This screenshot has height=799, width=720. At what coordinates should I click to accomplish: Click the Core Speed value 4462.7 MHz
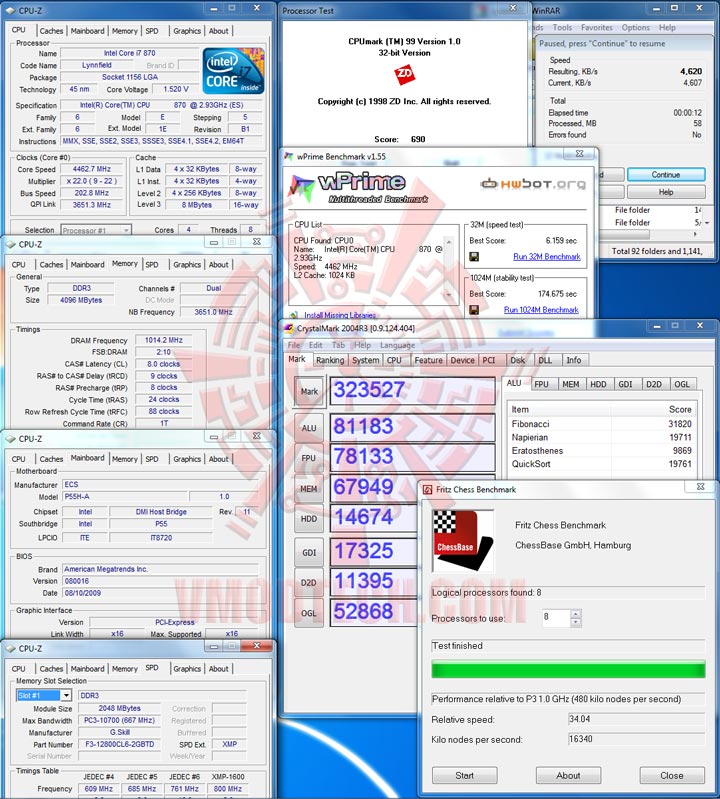pyautogui.click(x=91, y=169)
